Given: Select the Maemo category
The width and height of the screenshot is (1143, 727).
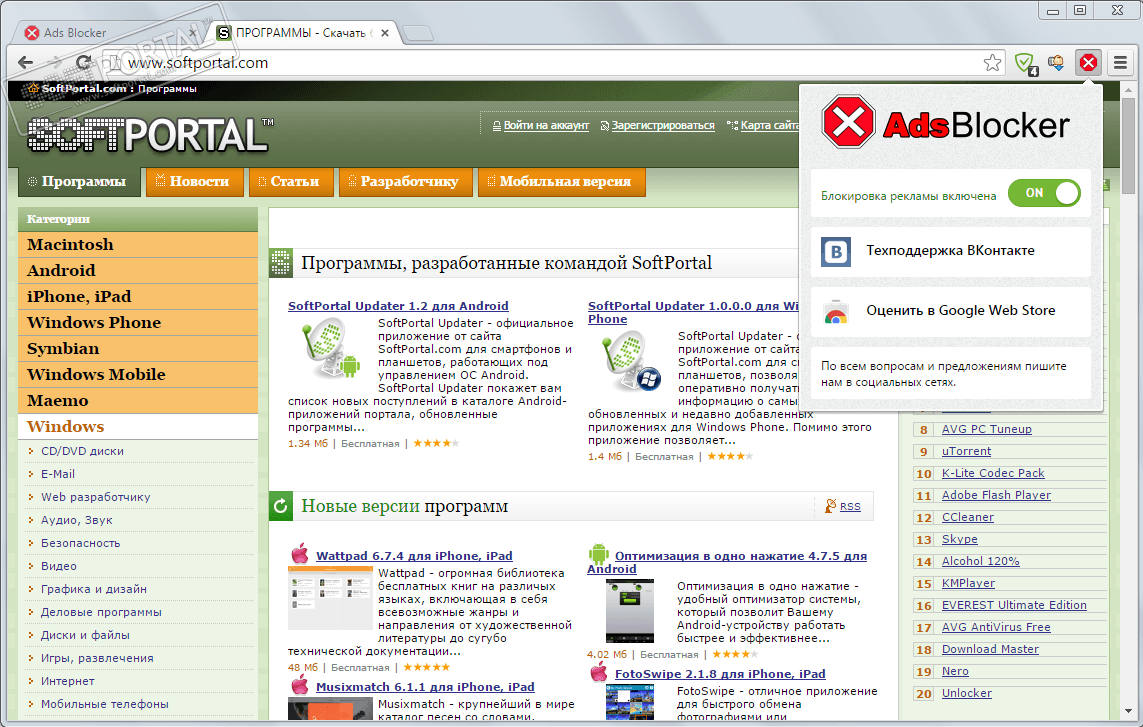Looking at the screenshot, I should pos(138,400).
